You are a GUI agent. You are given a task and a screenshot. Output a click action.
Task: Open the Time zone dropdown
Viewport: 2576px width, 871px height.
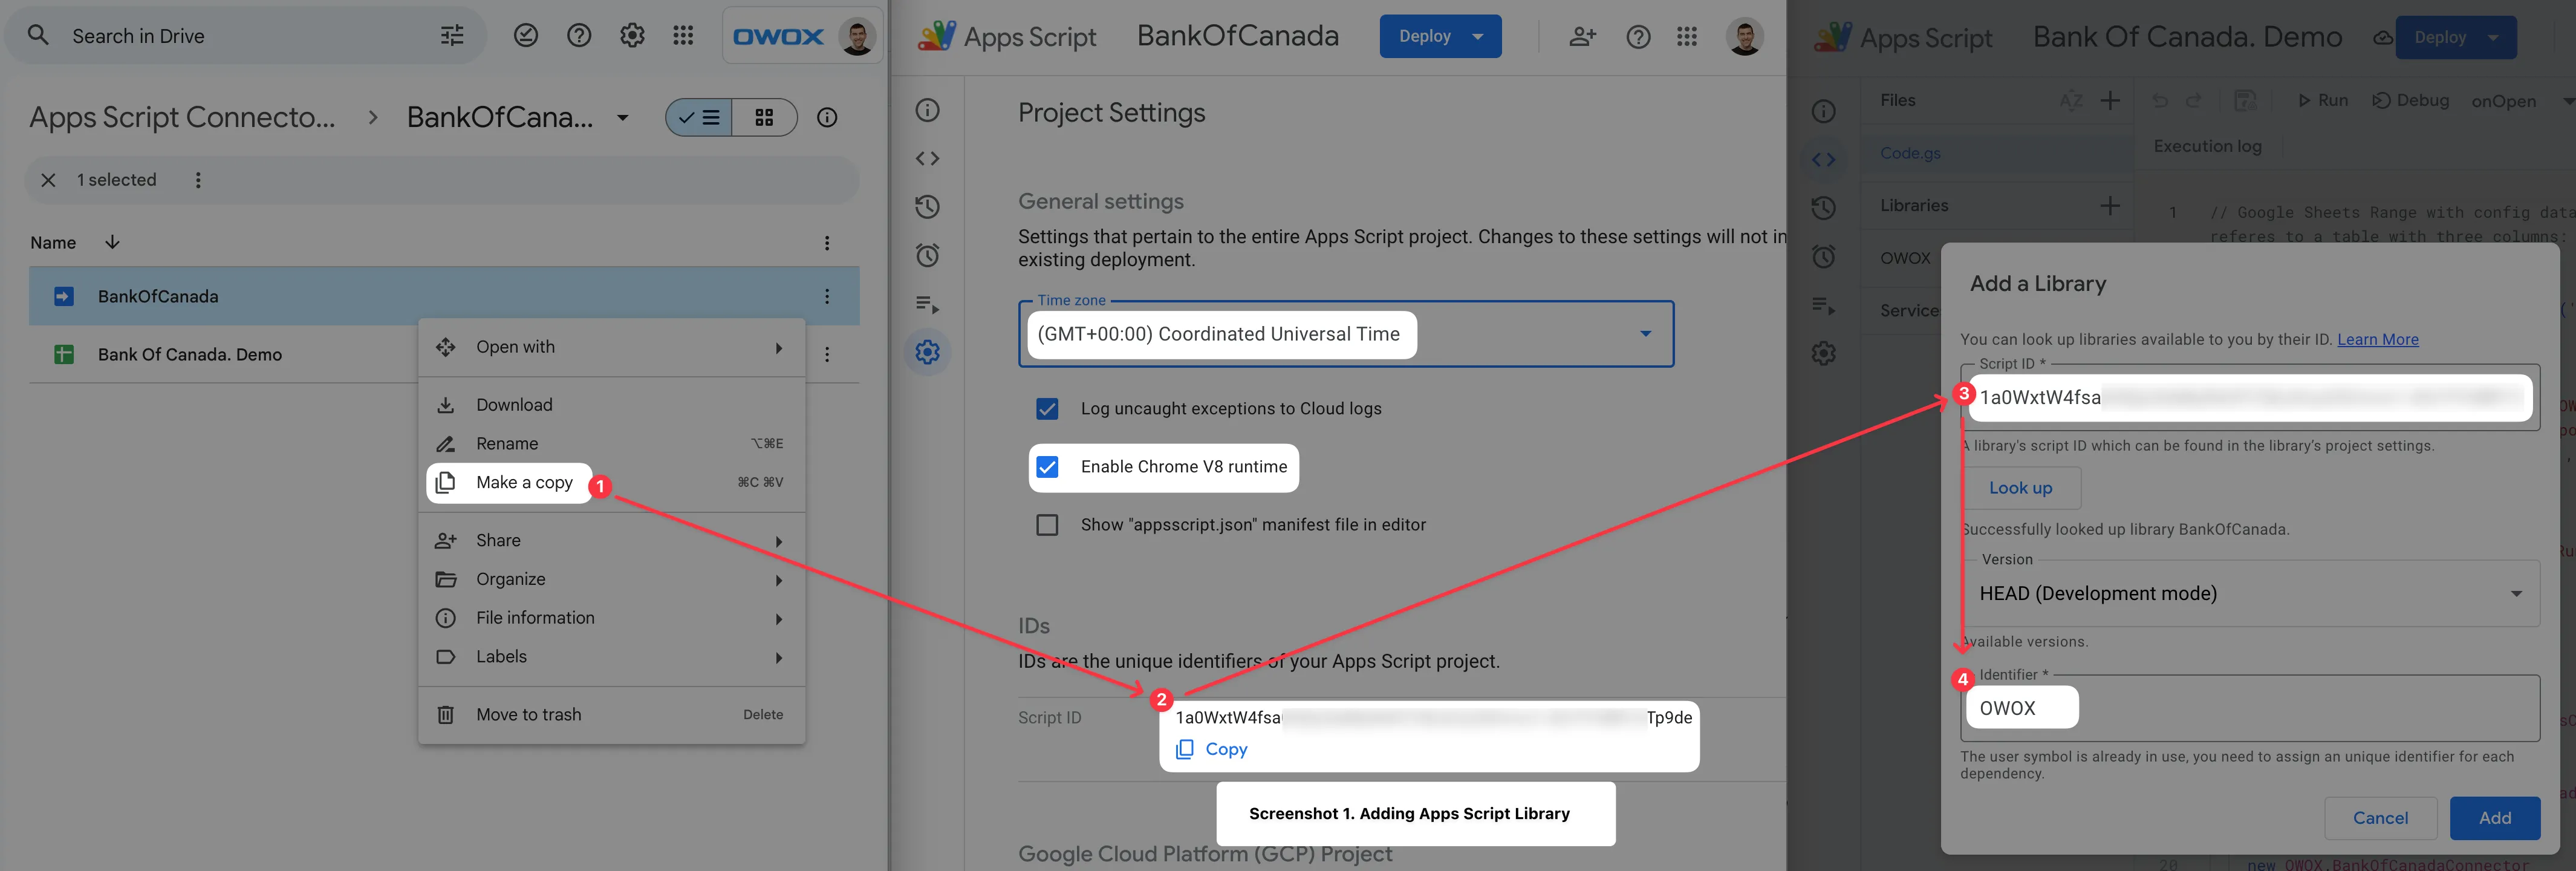coord(1346,334)
